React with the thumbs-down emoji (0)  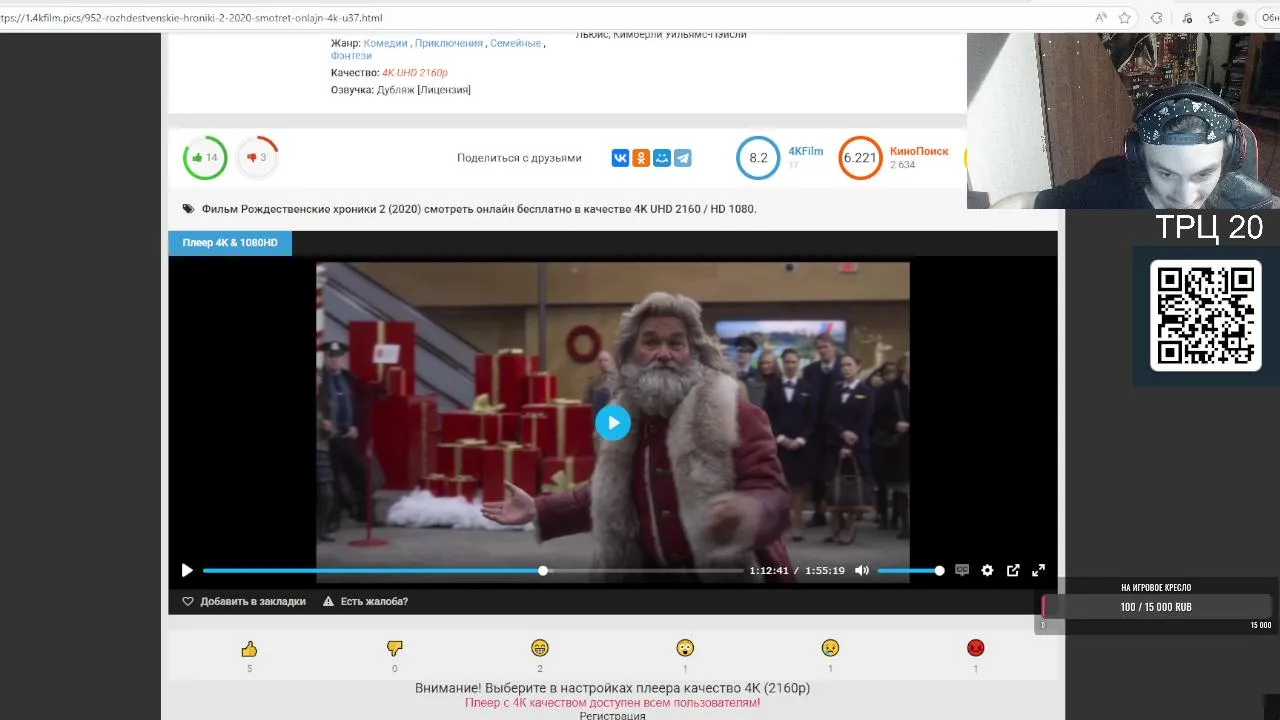pyautogui.click(x=394, y=648)
